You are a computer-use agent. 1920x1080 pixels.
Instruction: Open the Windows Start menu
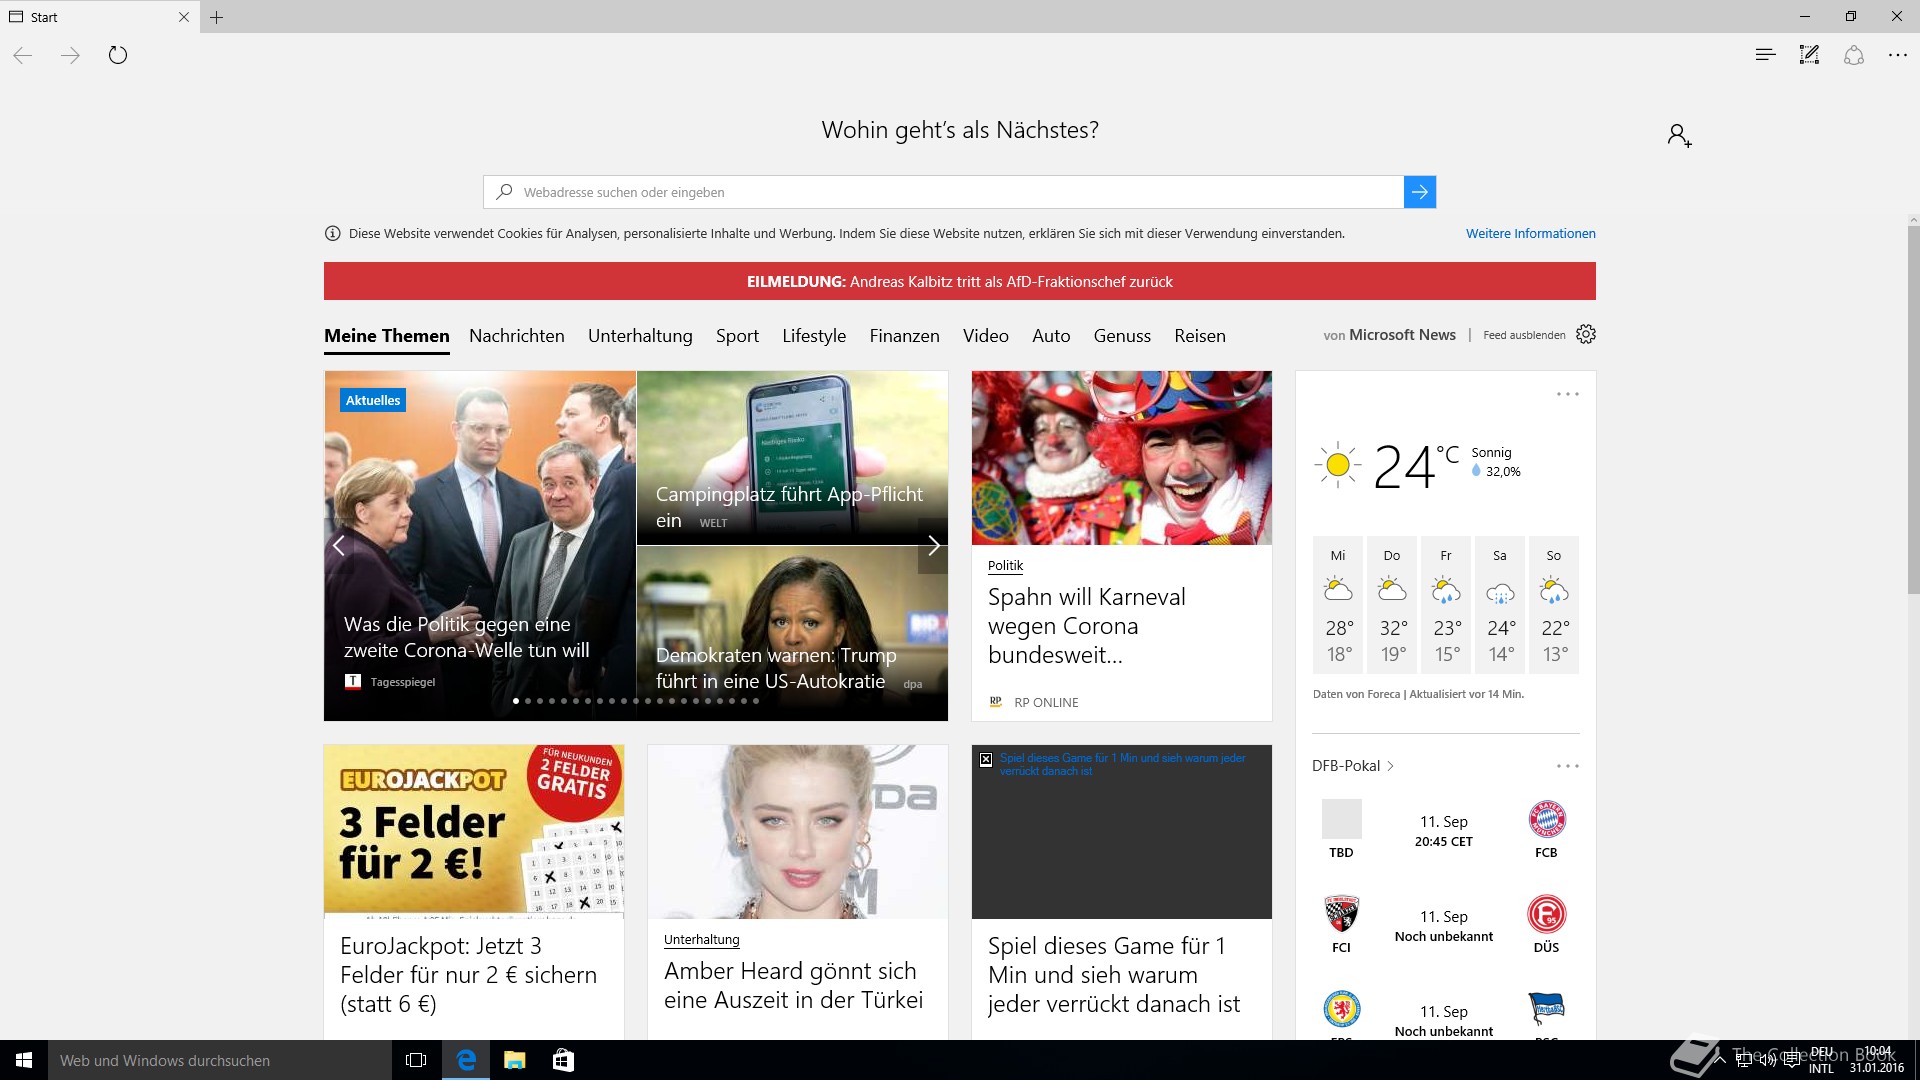click(24, 1060)
